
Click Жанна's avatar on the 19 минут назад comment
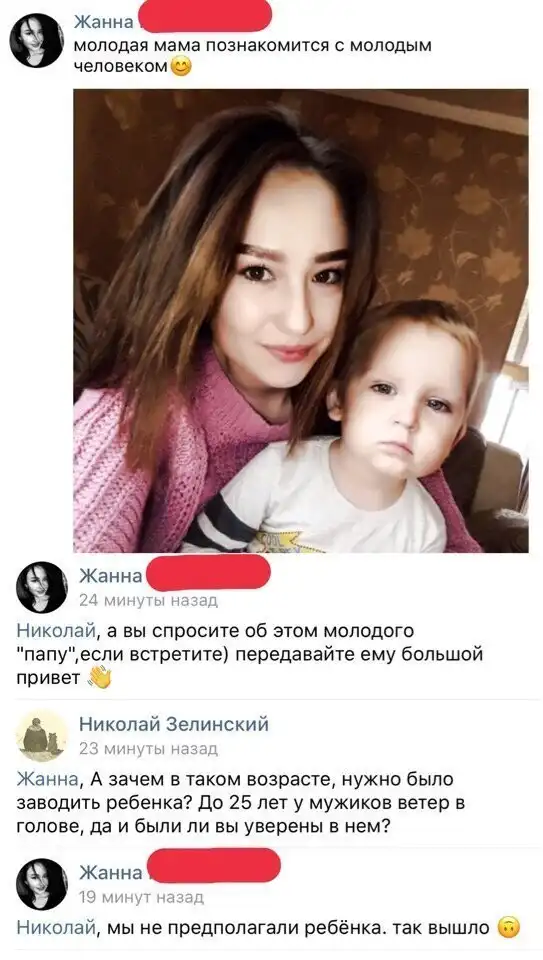tap(42, 884)
